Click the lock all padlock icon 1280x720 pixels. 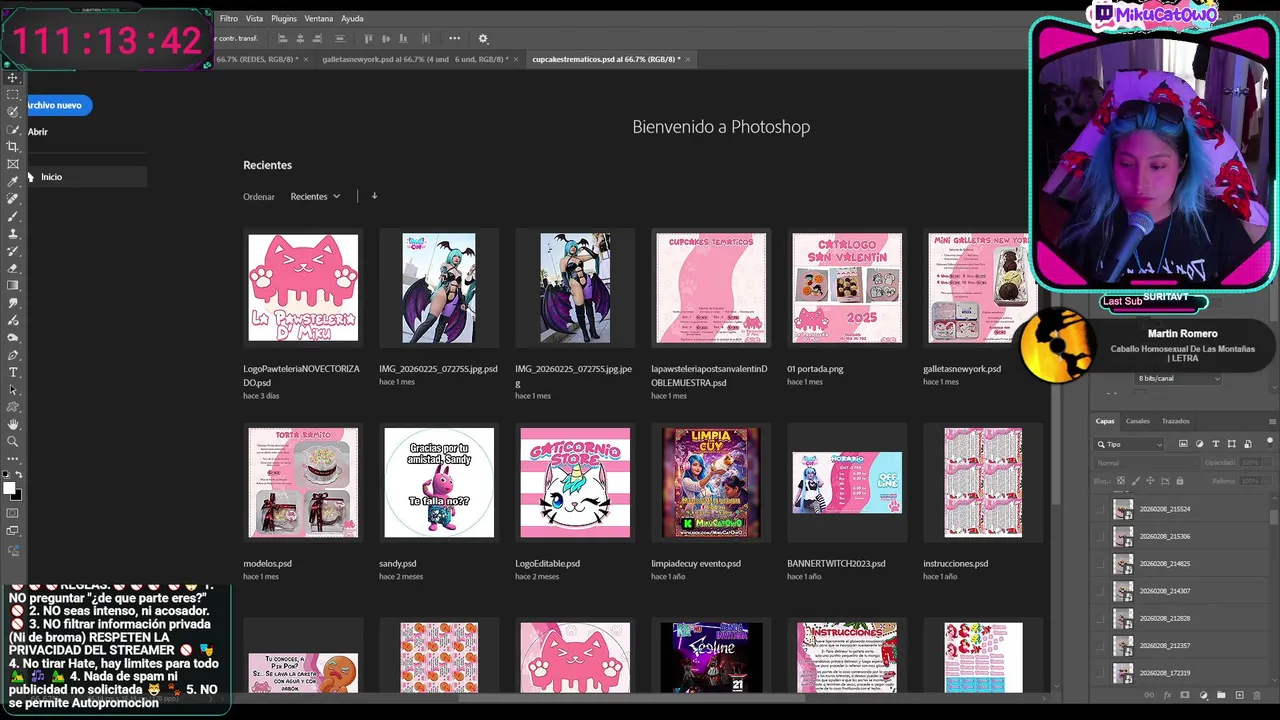[1180, 480]
